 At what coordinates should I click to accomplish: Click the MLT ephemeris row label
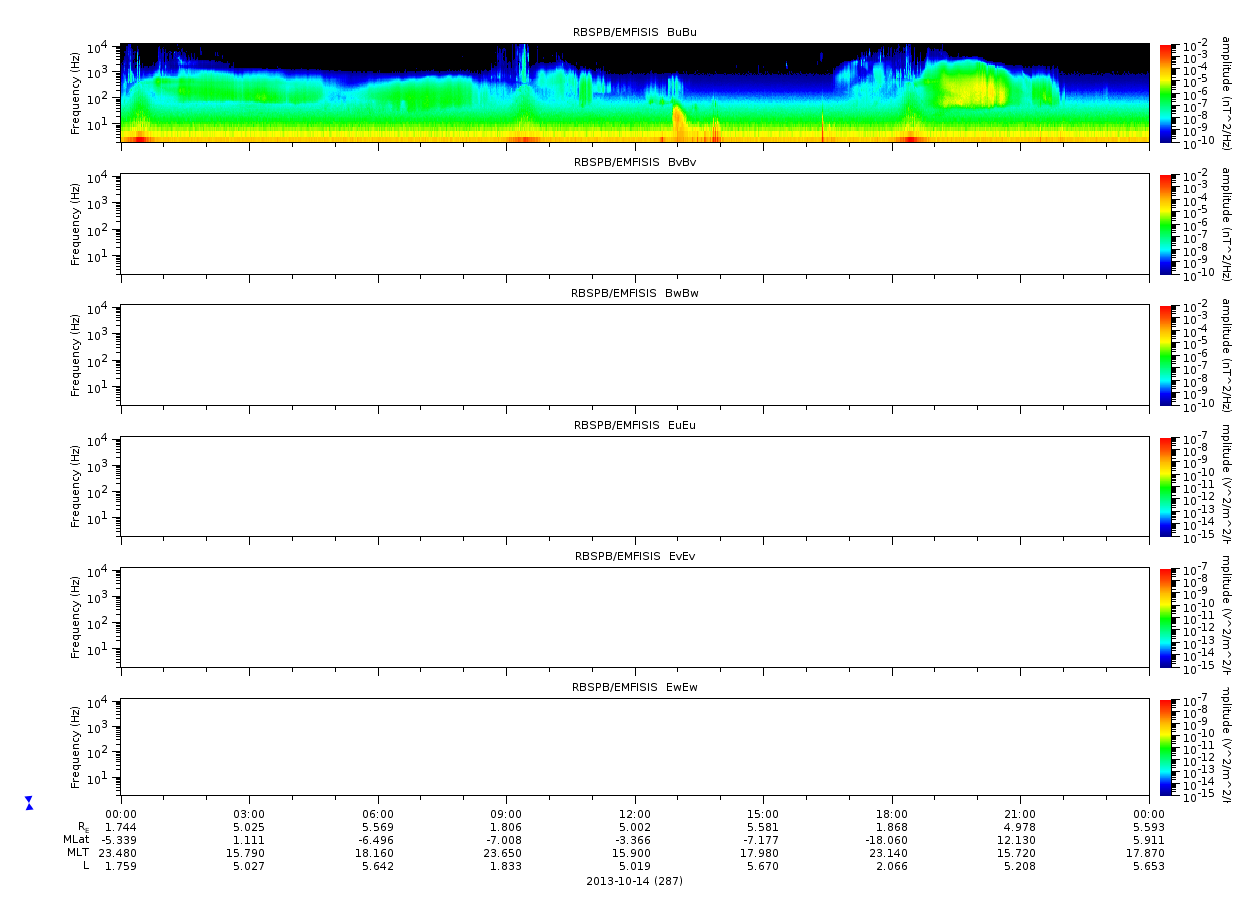point(78,853)
